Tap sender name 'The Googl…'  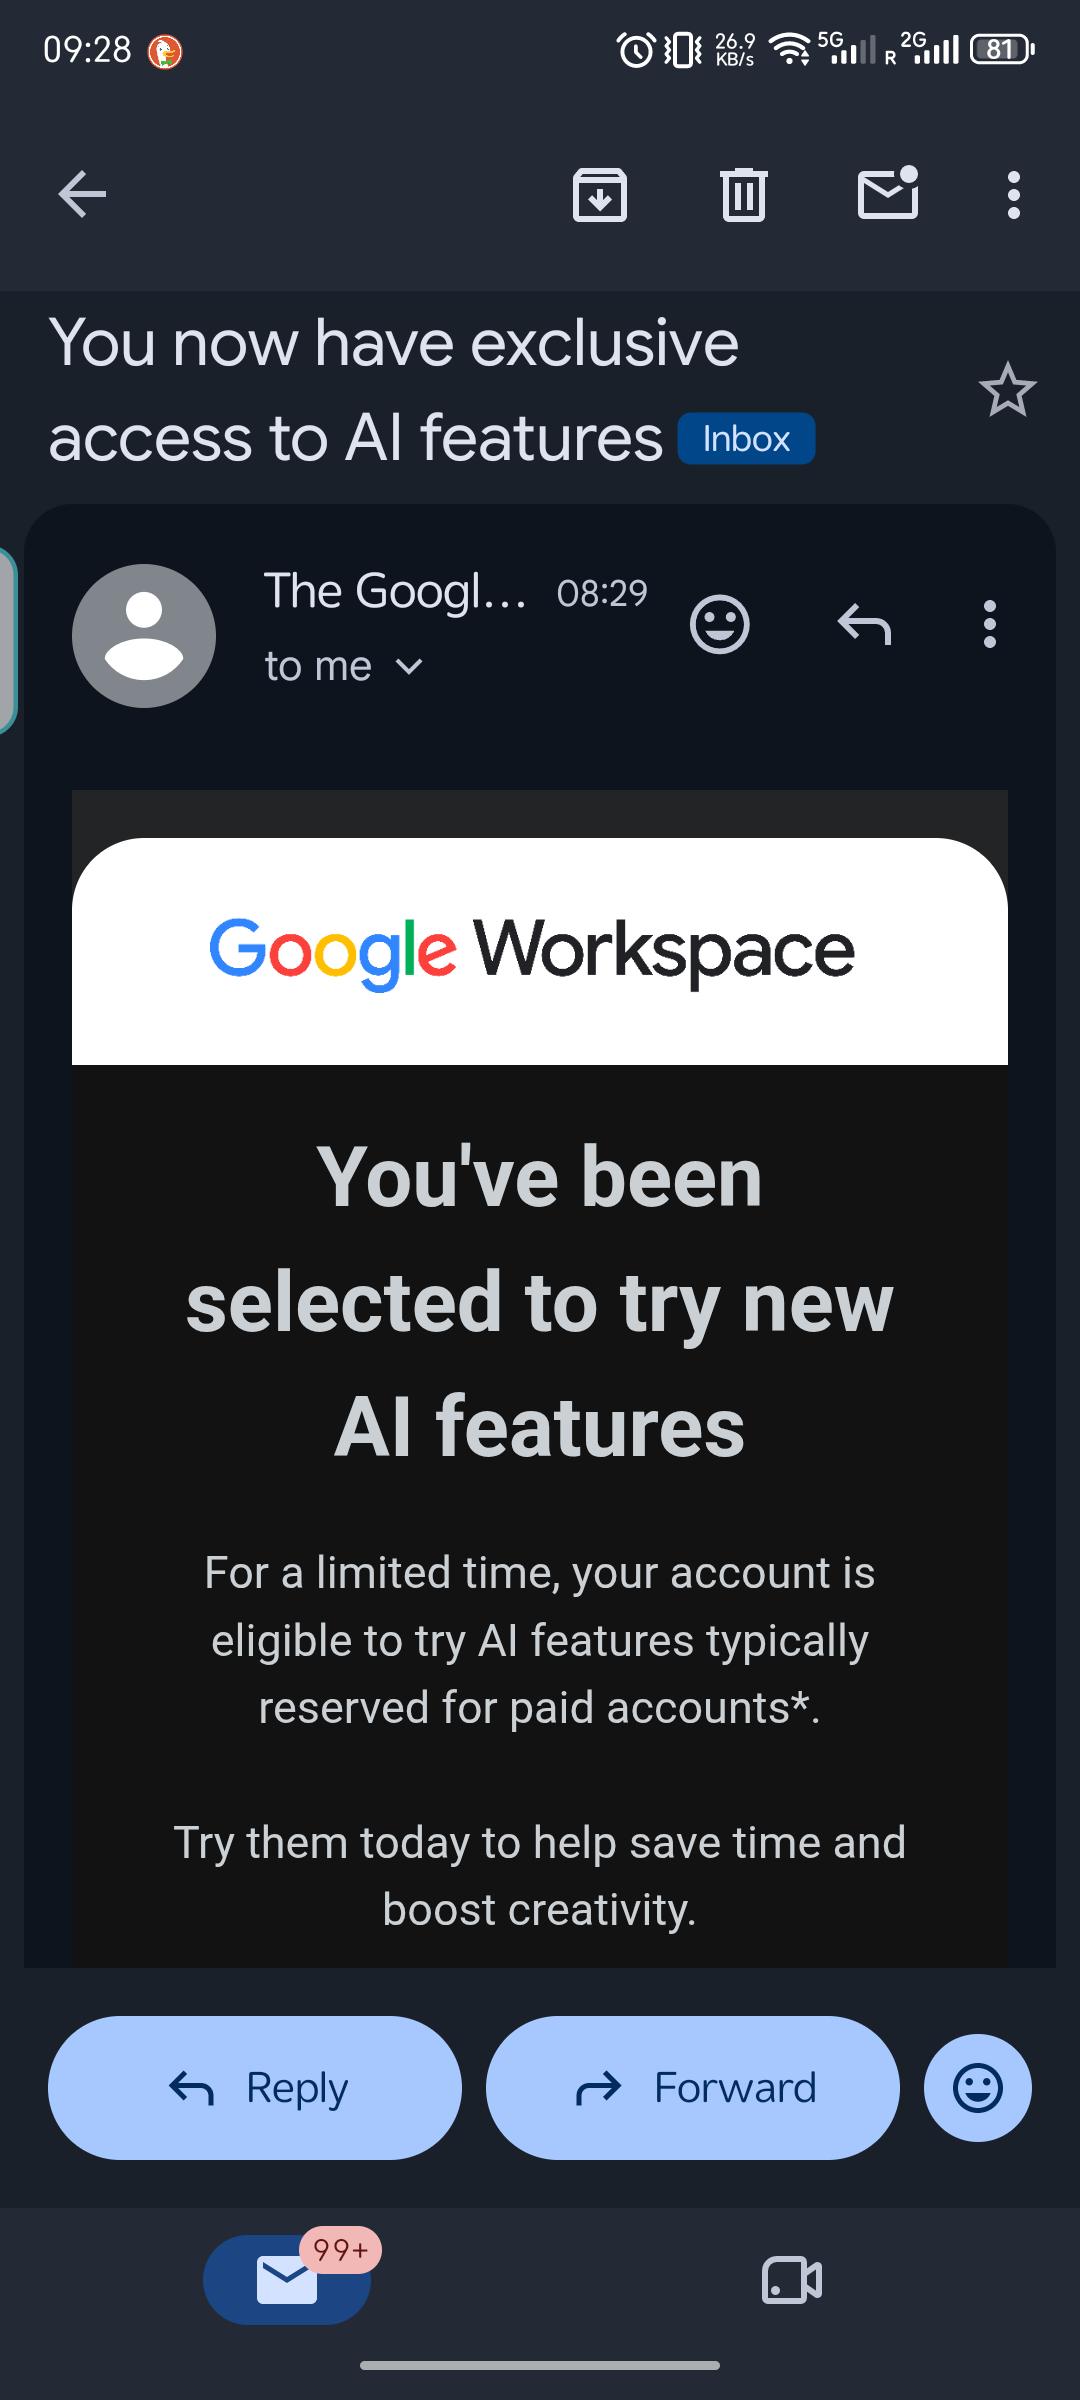pos(395,591)
